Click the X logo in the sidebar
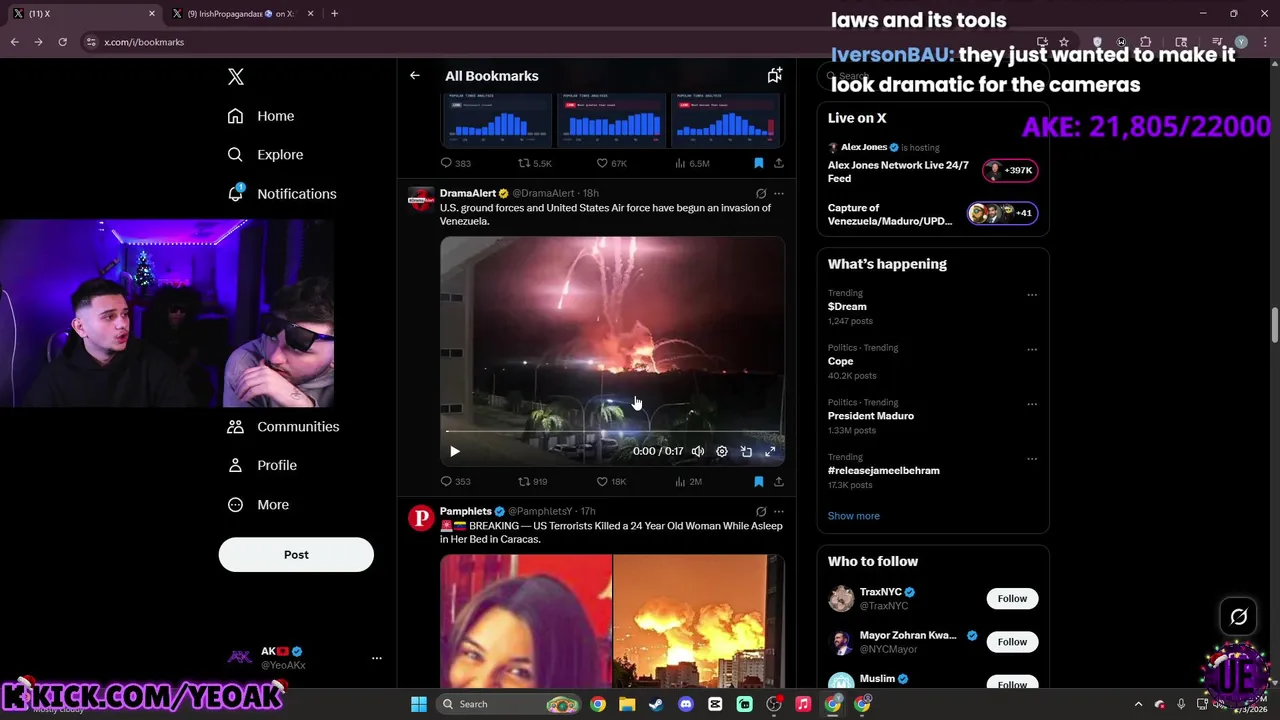 (236, 77)
